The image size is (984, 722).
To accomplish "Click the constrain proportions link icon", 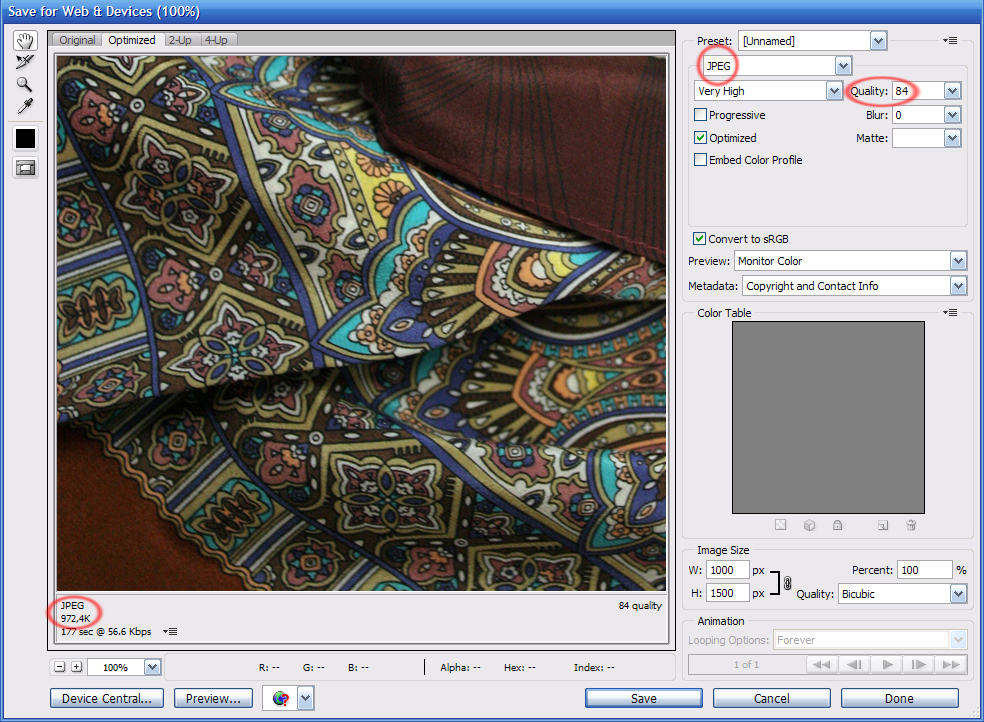I will [787, 582].
